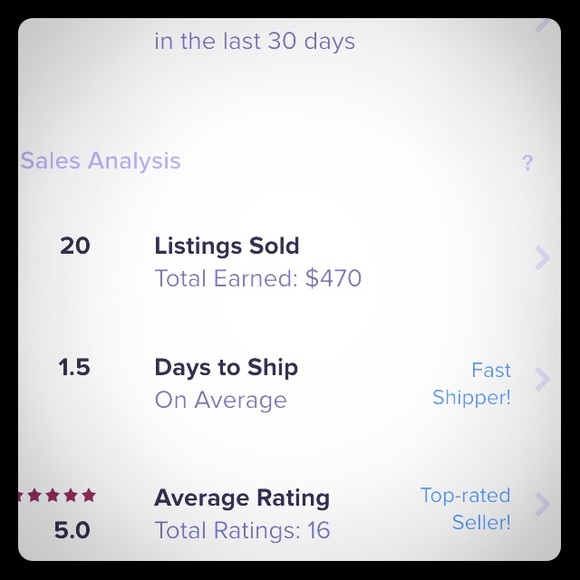Click the last star in rating row

pyautogui.click(x=89, y=495)
